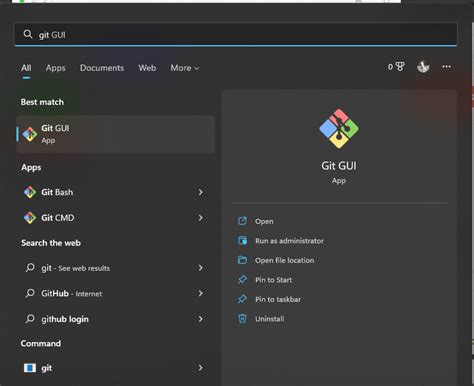The width and height of the screenshot is (474, 386).
Task: Click the trash icon next to Uninstall
Action: [242, 319]
